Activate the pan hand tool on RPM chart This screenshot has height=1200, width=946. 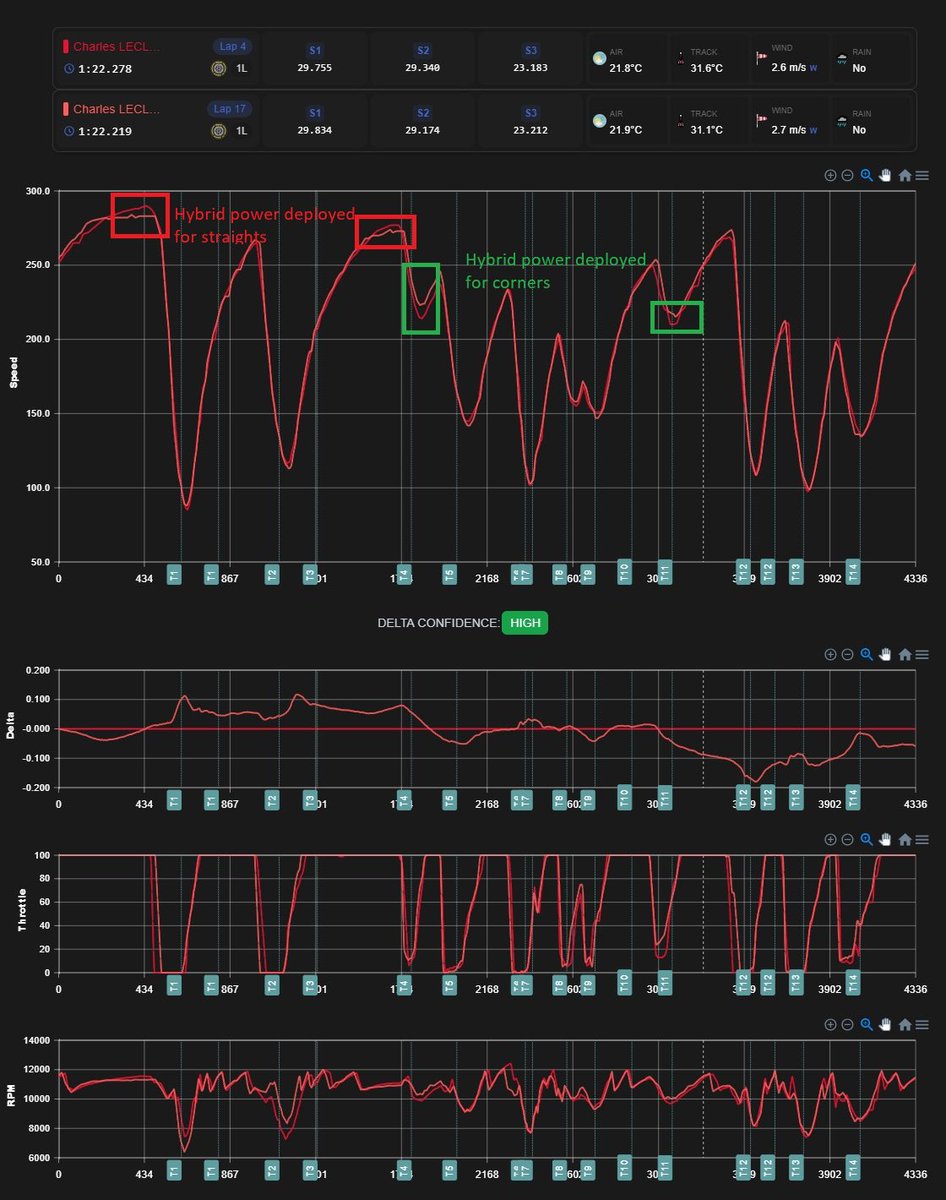click(885, 1025)
